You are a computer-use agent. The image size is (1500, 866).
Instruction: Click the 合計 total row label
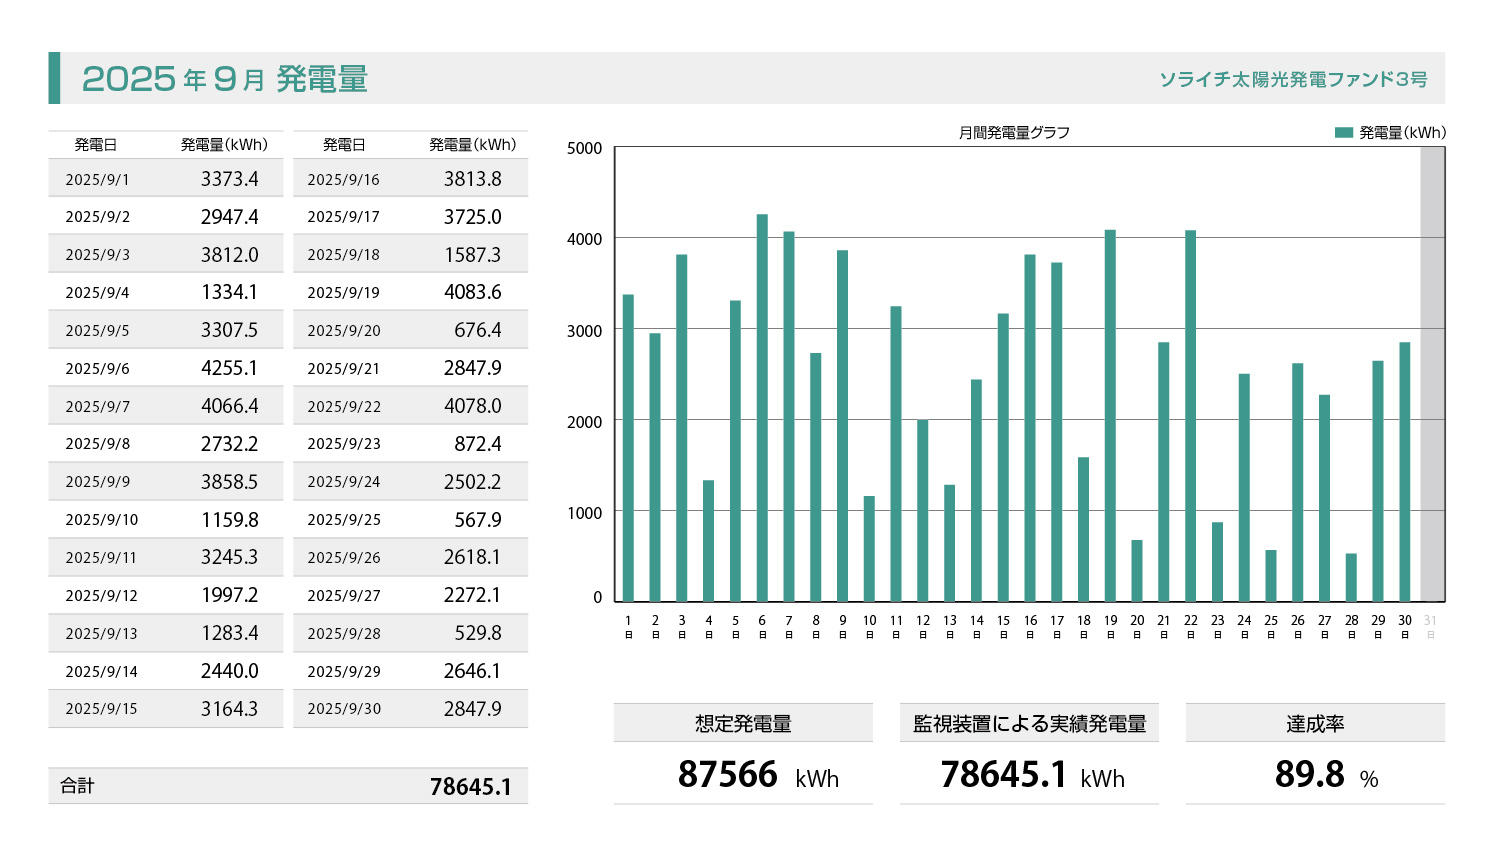77,786
